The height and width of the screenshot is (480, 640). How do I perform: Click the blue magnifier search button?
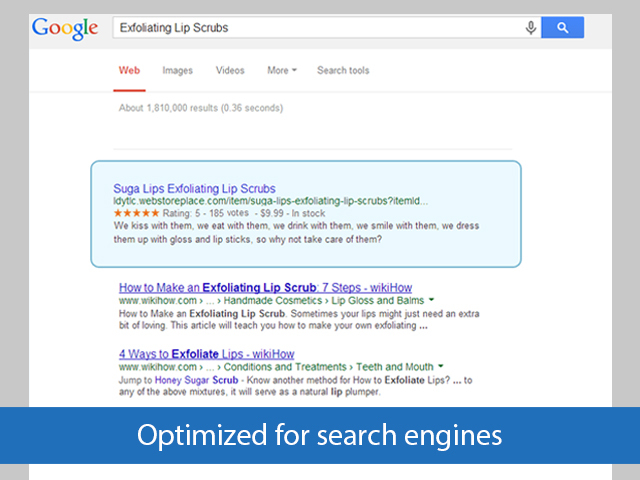point(562,27)
